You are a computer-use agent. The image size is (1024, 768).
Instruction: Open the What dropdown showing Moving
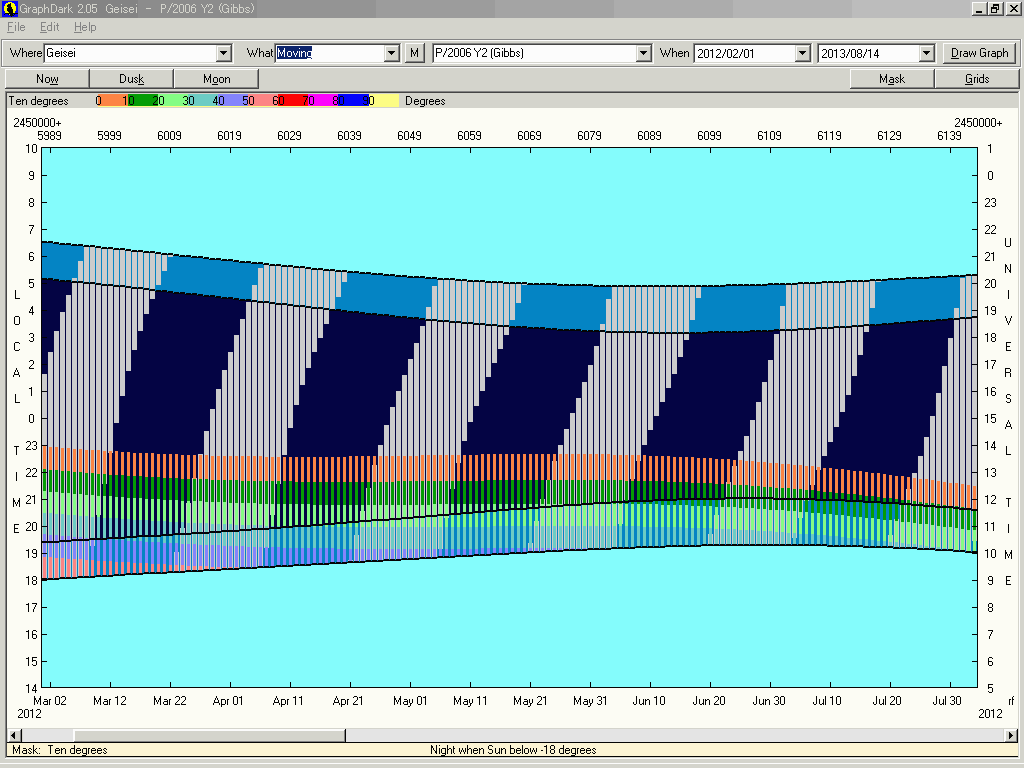[392, 53]
